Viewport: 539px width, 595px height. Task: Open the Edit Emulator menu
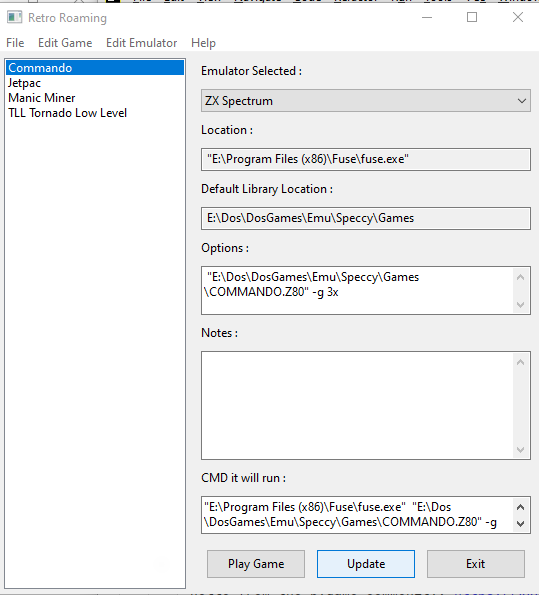click(x=142, y=43)
